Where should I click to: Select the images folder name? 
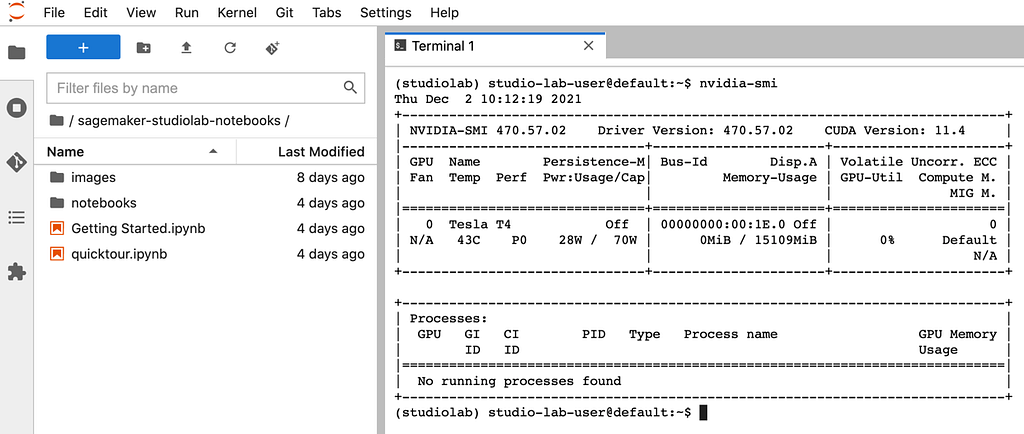93,177
